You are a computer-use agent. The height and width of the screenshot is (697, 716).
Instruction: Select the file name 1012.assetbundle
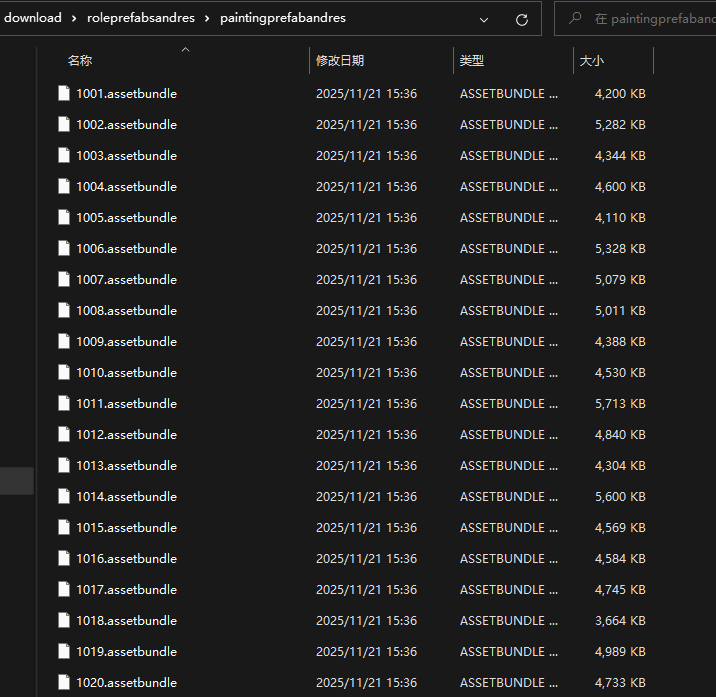pyautogui.click(x=126, y=435)
